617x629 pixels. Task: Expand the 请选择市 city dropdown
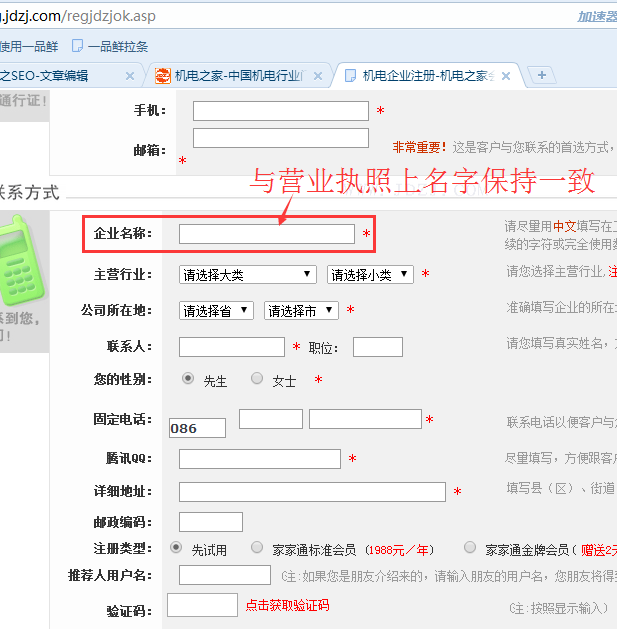pyautogui.click(x=301, y=311)
